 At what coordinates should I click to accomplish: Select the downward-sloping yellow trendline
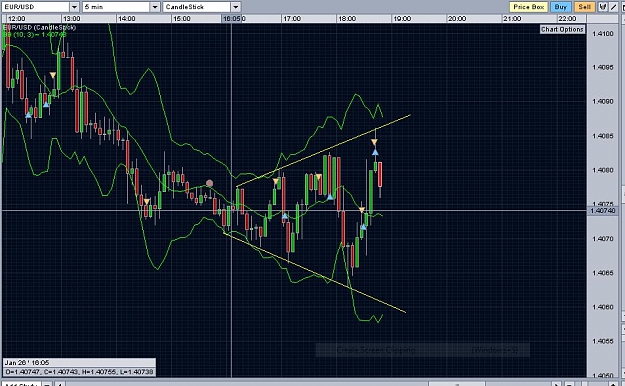315,273
